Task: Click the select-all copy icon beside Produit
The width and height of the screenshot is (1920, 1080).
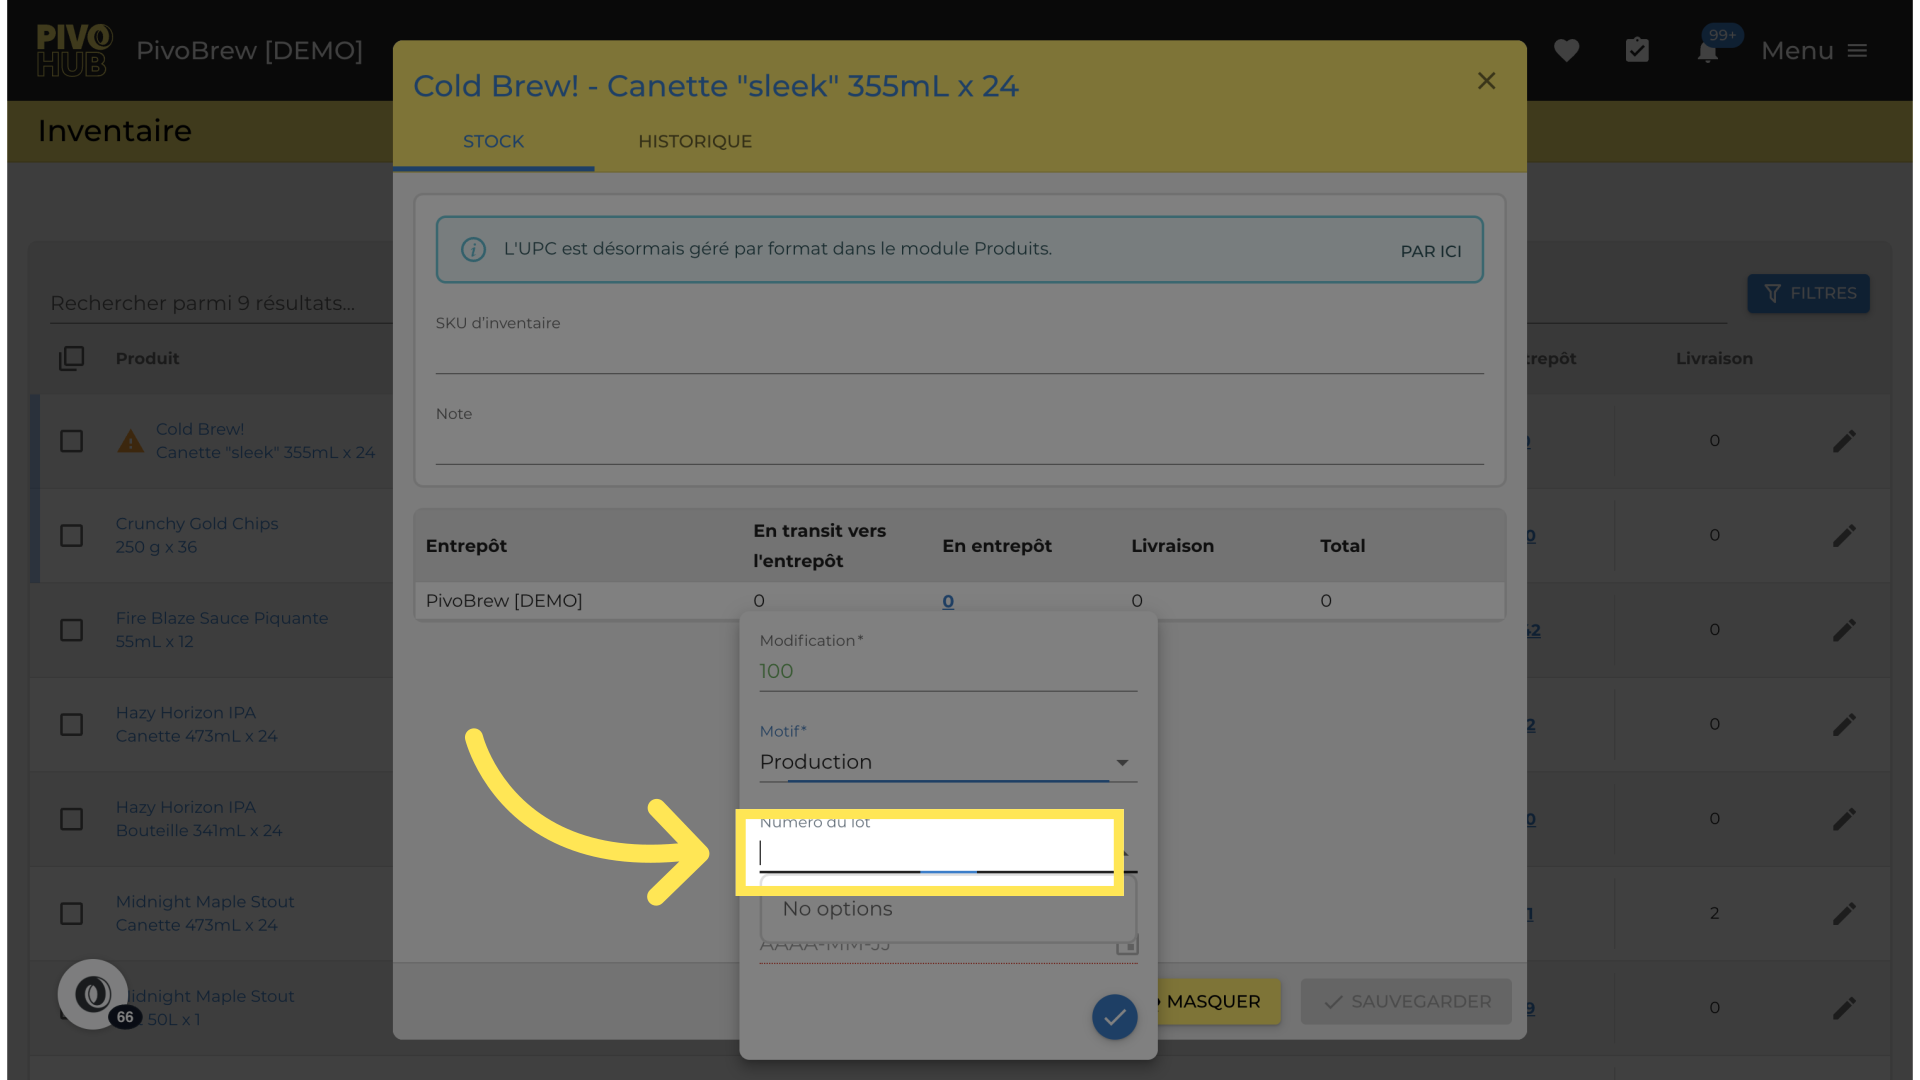Action: [x=72, y=358]
